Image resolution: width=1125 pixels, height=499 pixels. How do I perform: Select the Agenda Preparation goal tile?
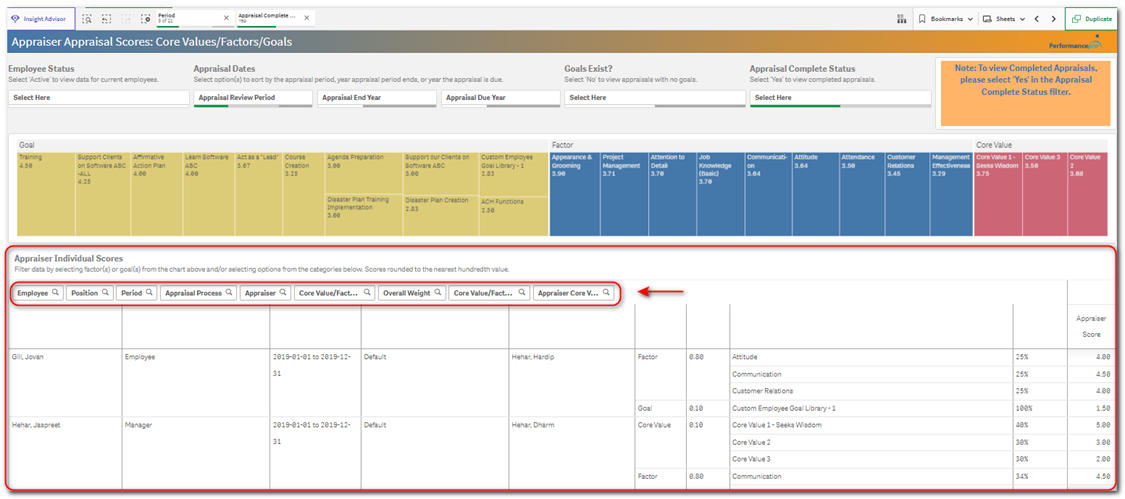[x=363, y=172]
